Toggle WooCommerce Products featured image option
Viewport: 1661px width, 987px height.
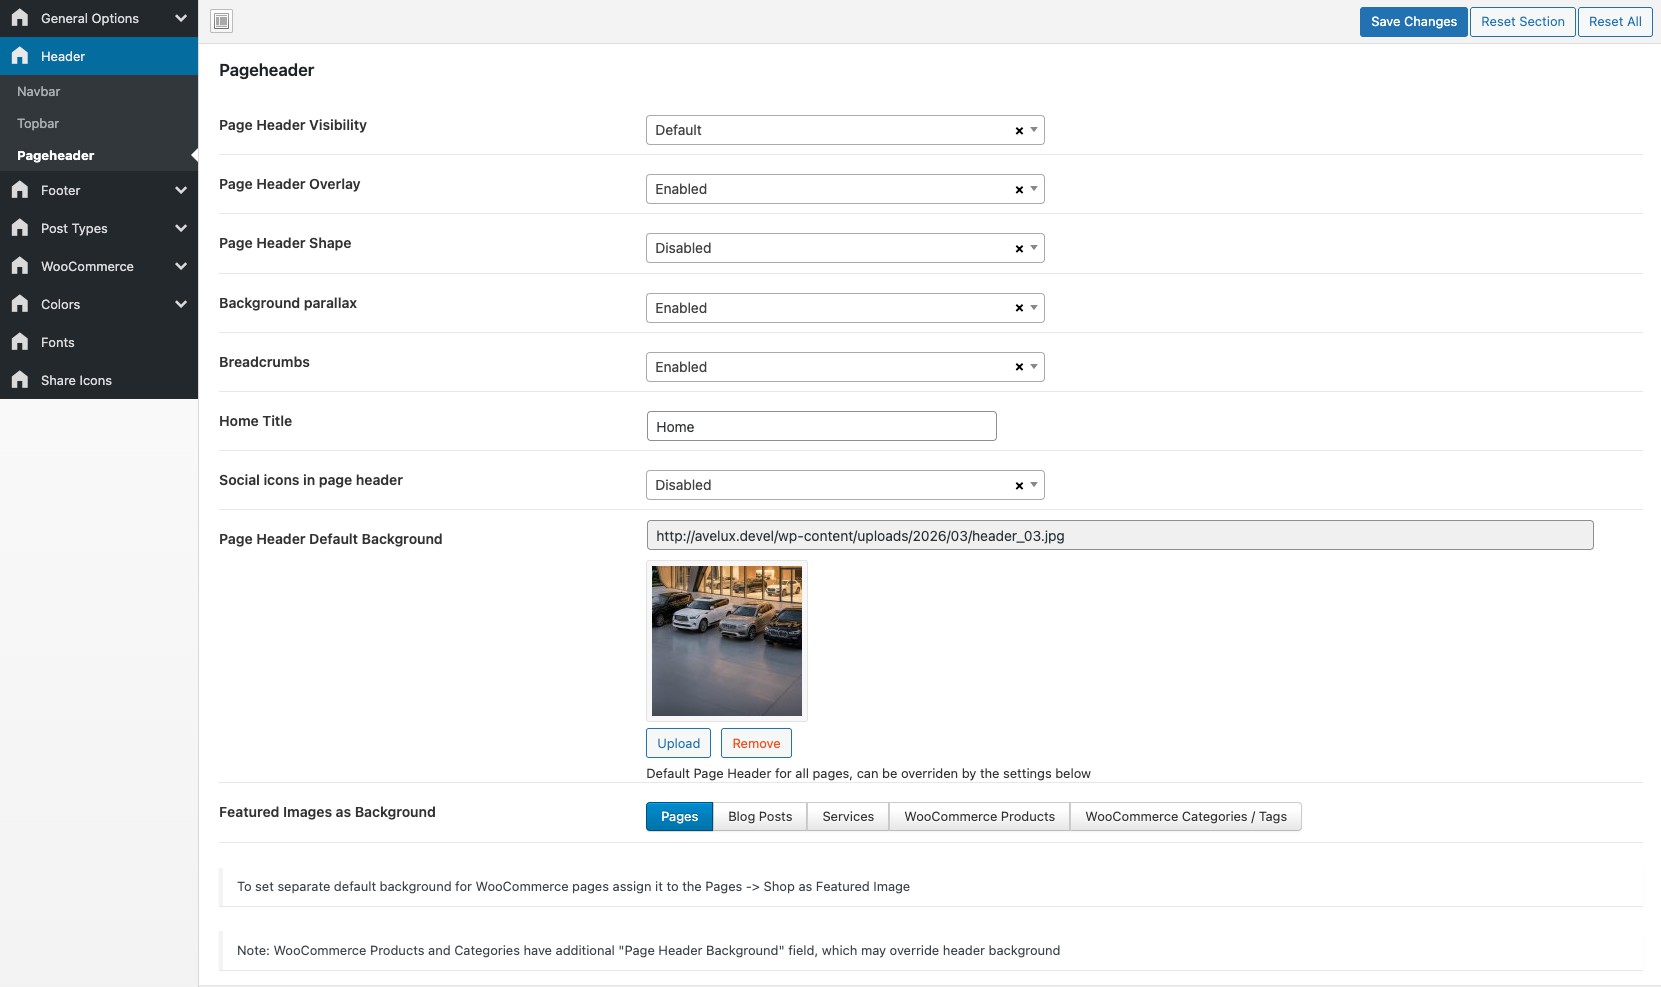979,817
